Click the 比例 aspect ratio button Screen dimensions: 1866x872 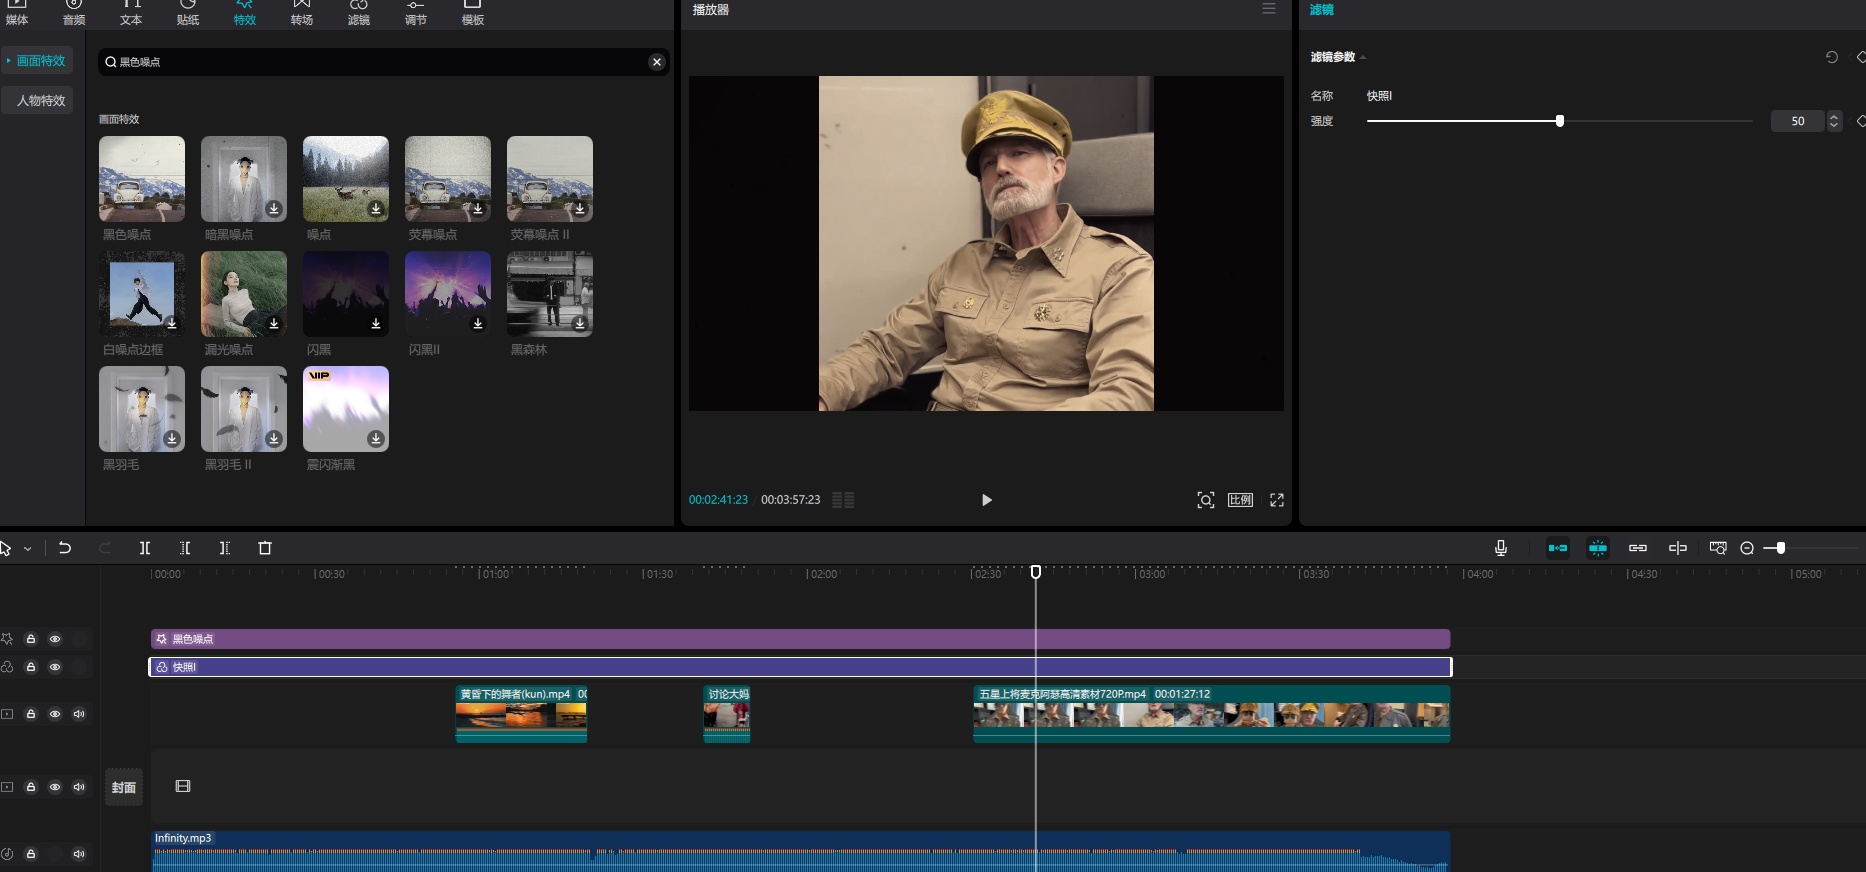point(1240,500)
